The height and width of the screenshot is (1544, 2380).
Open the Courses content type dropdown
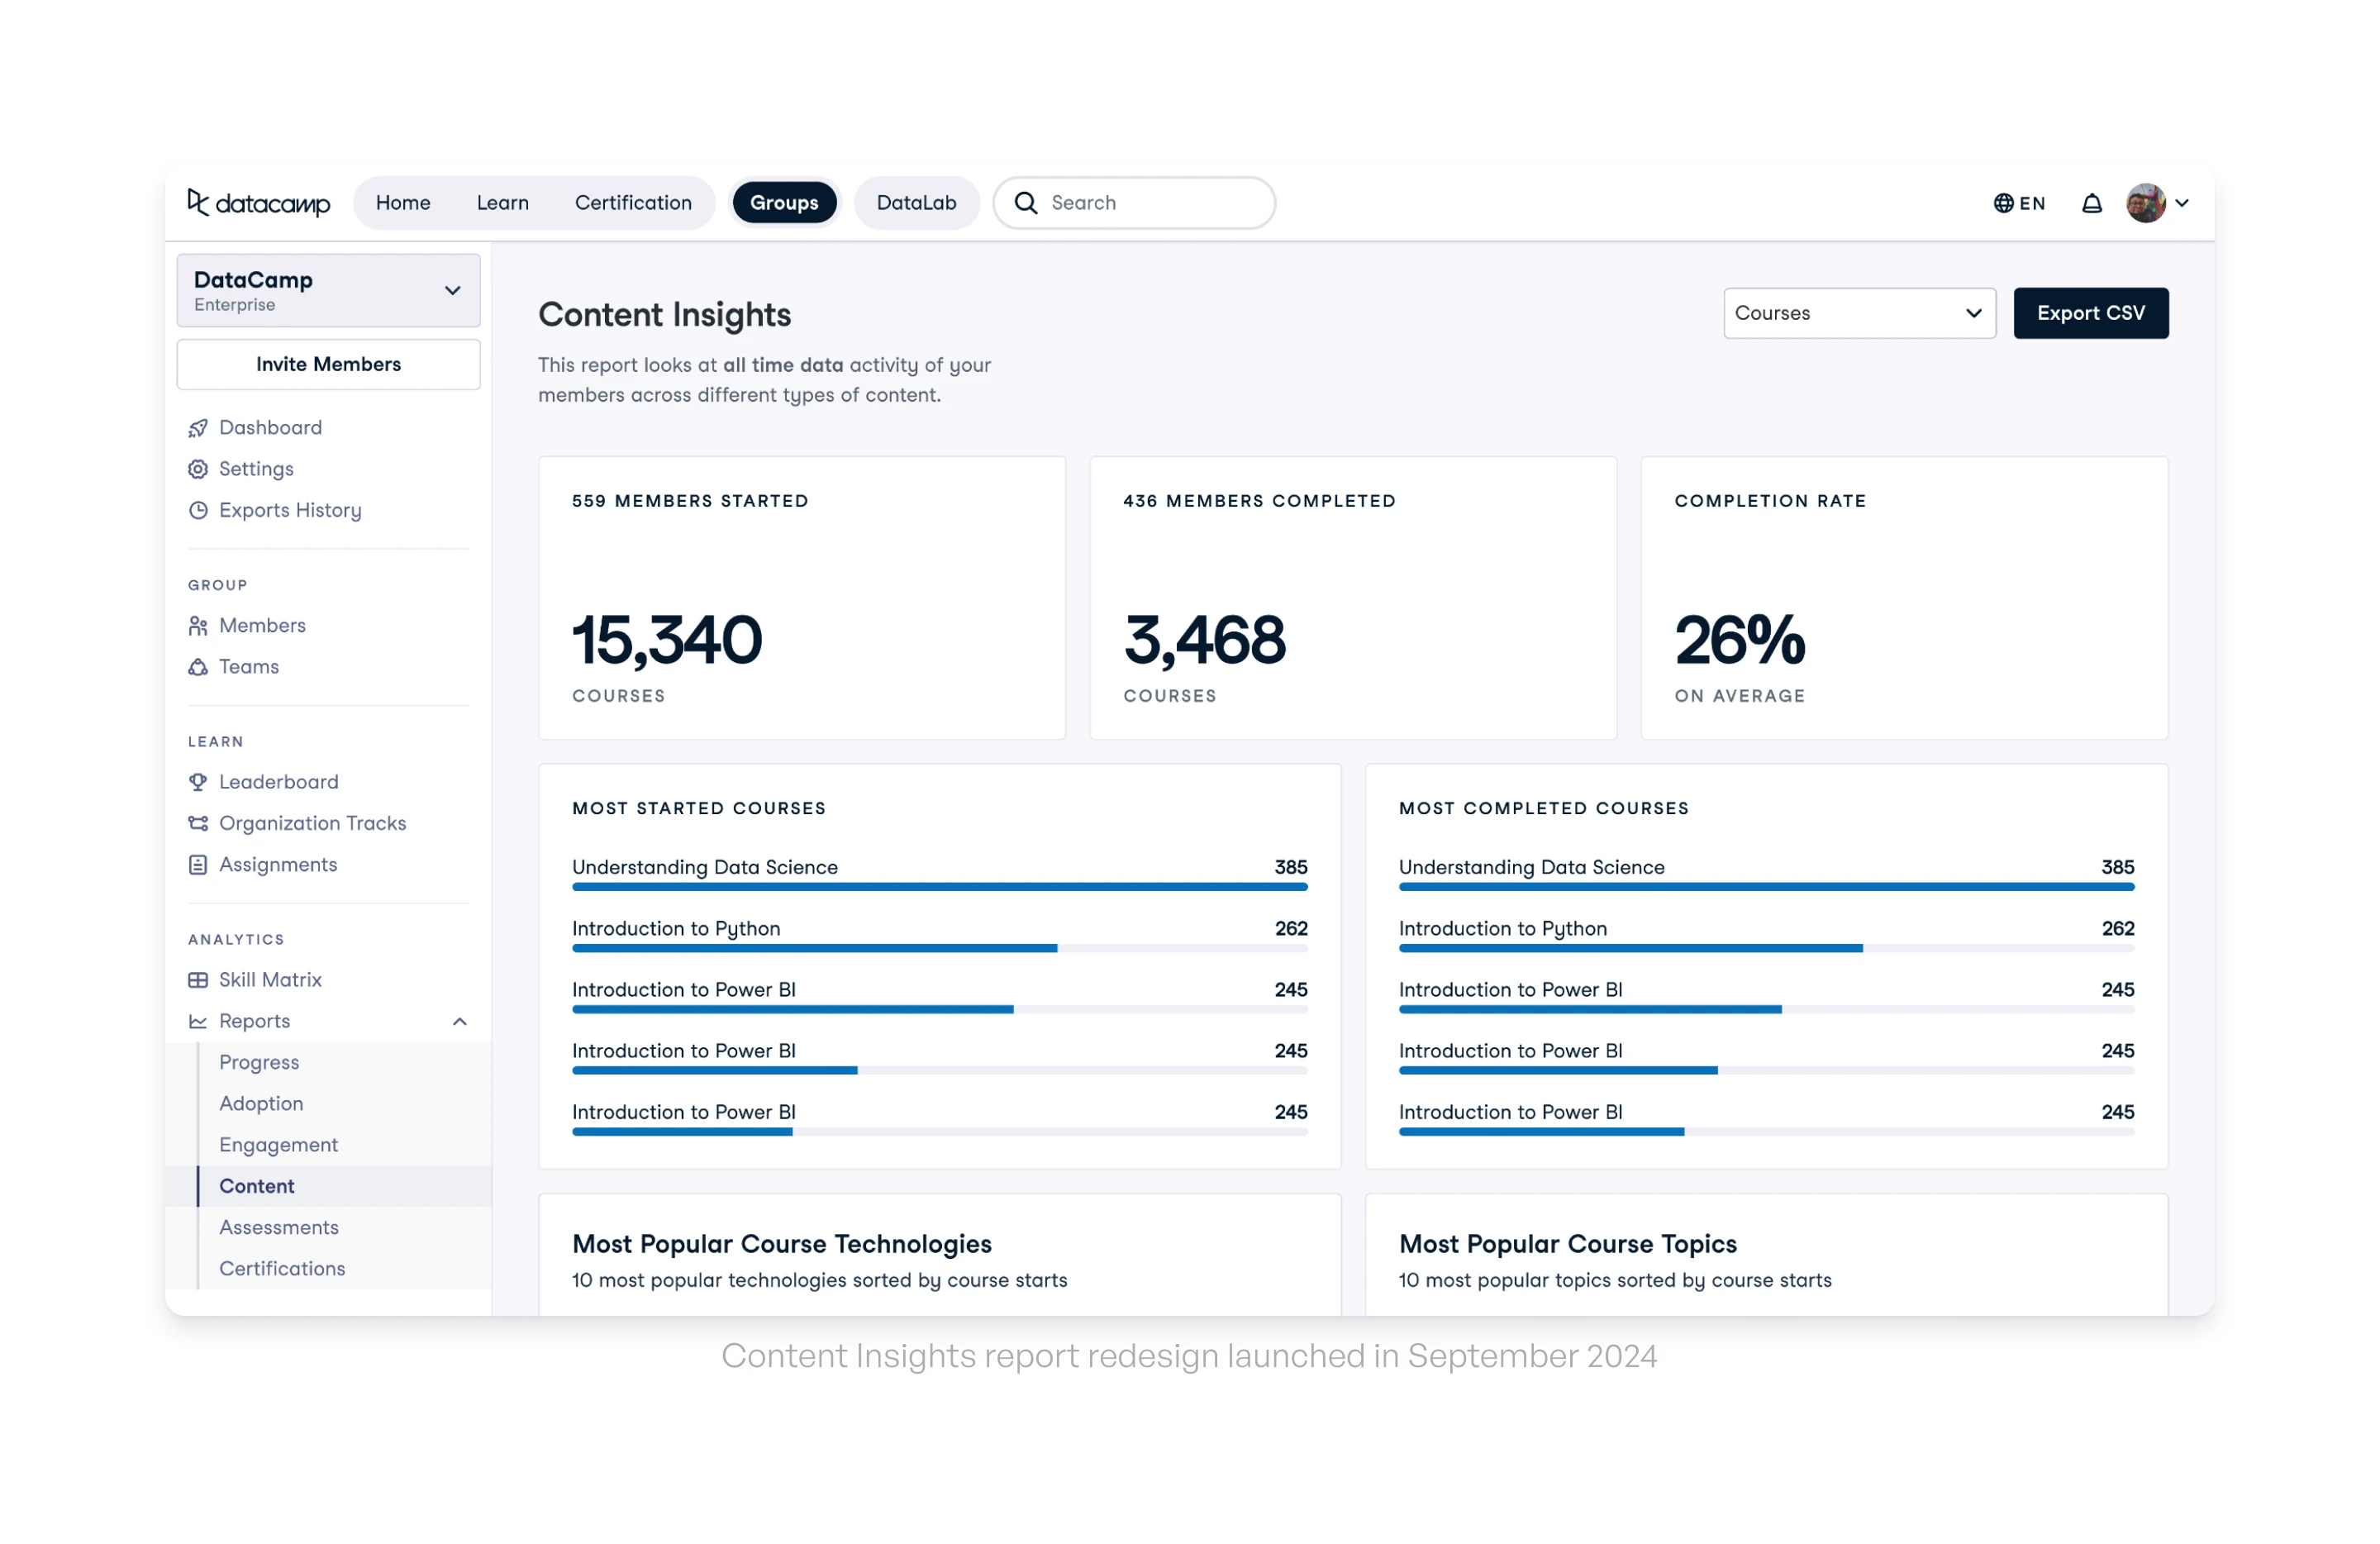click(x=1859, y=313)
